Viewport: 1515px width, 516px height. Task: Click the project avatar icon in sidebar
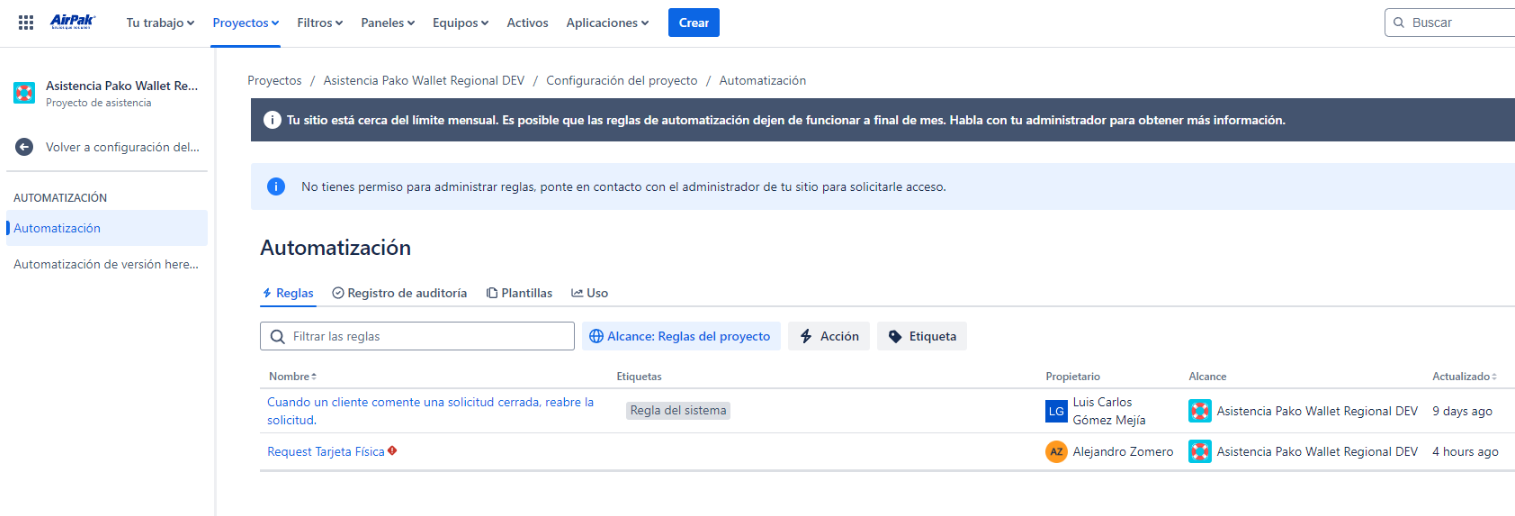coord(24,93)
